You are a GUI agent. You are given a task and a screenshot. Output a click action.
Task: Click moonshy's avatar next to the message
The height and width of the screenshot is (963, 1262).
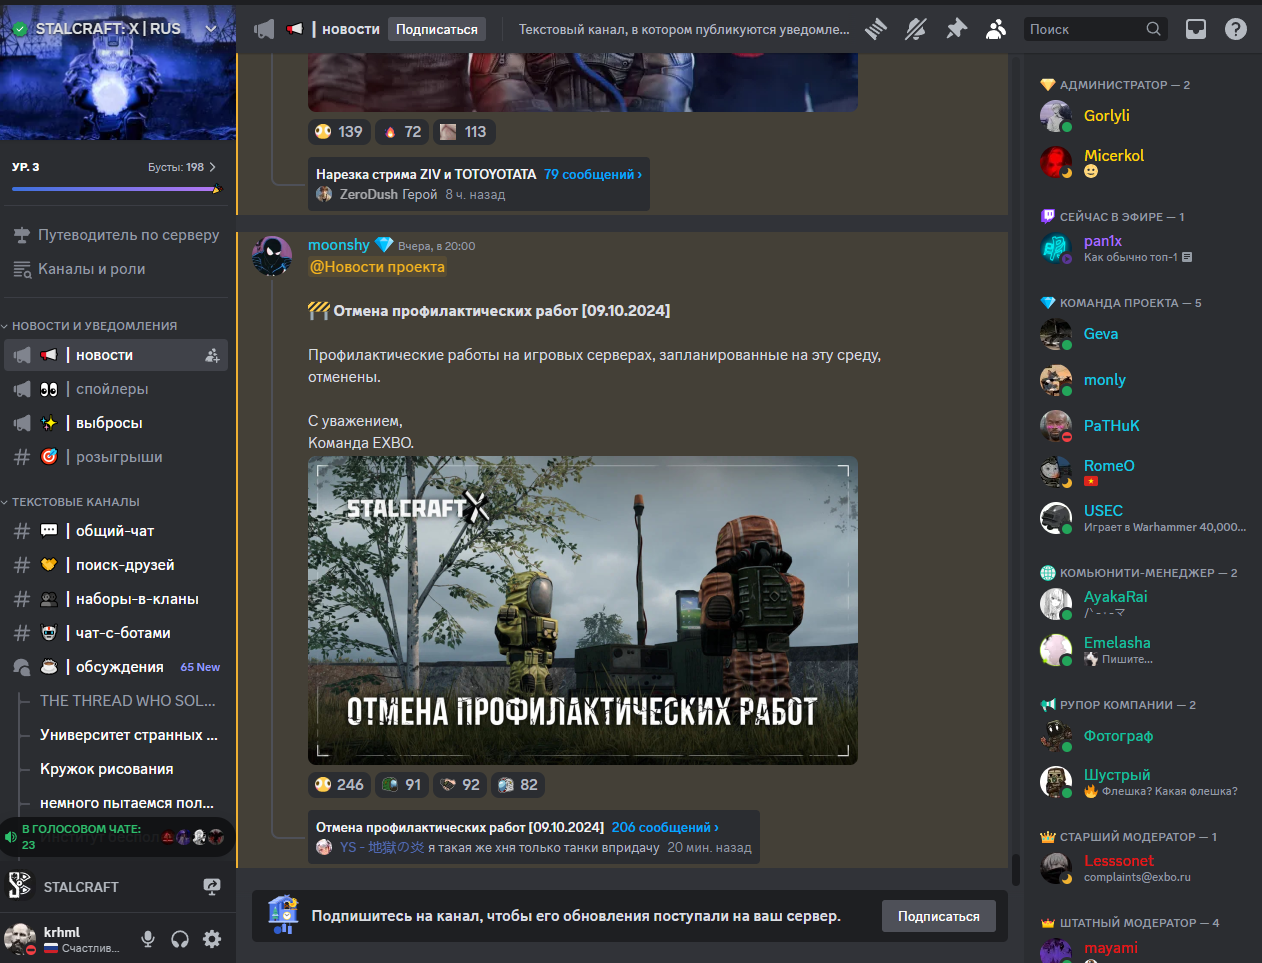pyautogui.click(x=272, y=256)
